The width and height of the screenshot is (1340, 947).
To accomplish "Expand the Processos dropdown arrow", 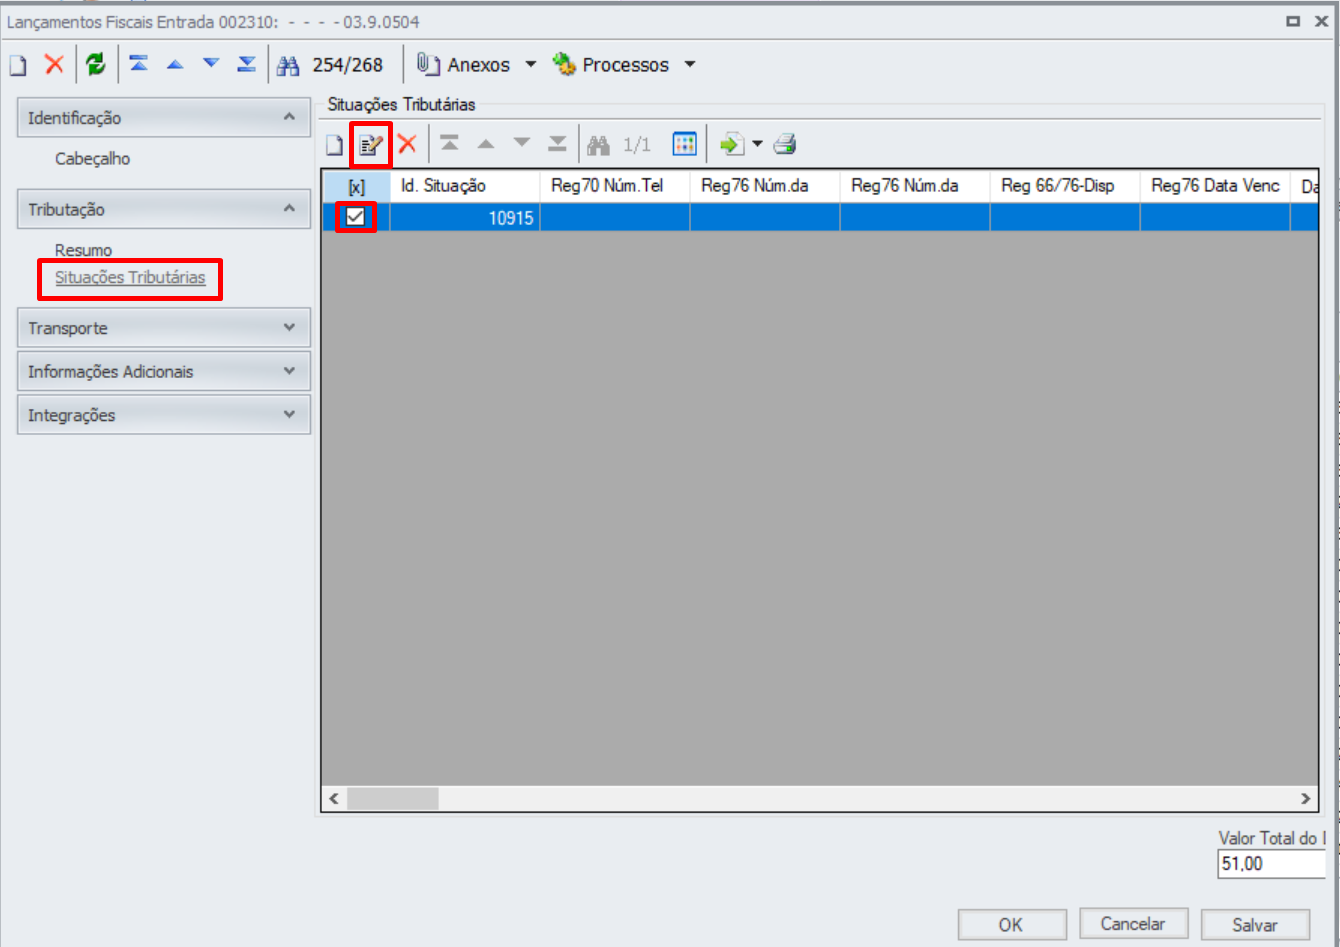I will 690,65.
